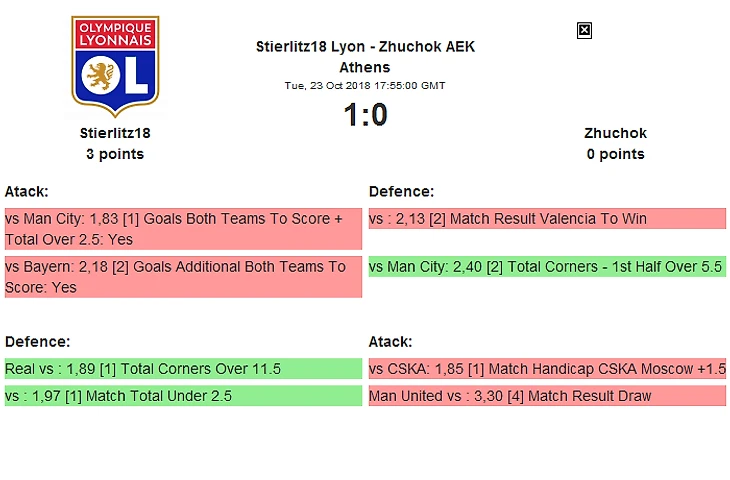Click the Stierlitz18 player name

[x=115, y=133]
